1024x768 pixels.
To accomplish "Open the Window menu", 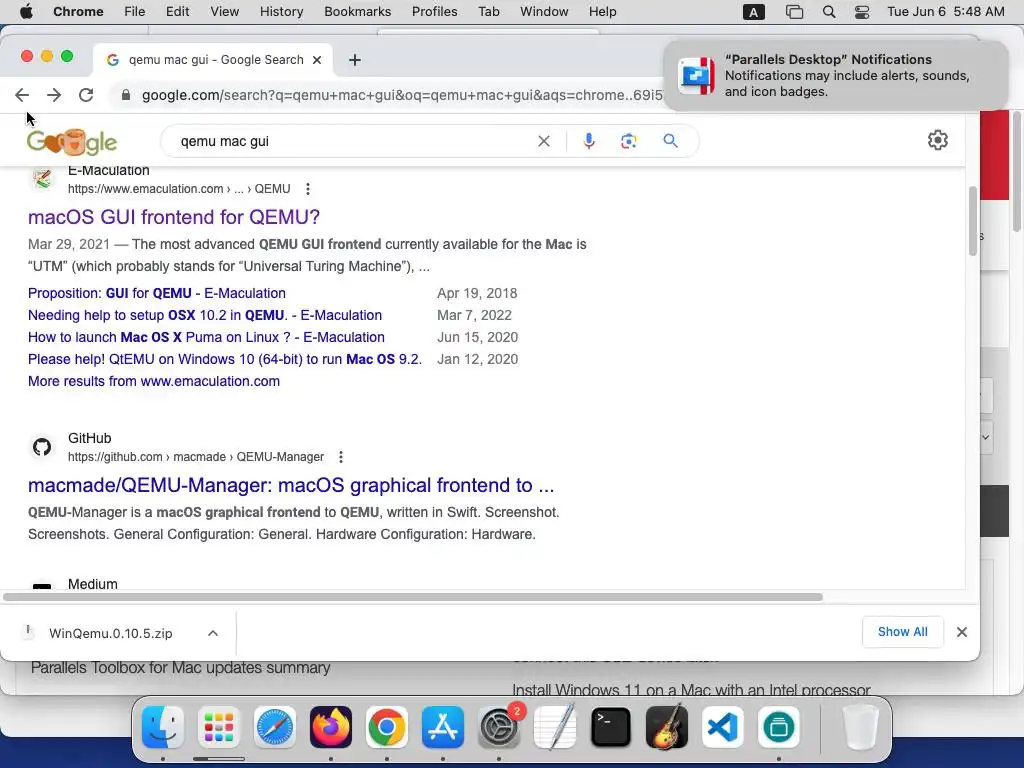I will click(x=544, y=12).
